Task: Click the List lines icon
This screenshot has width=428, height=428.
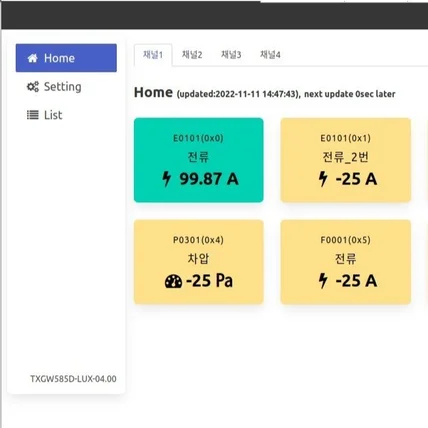Action: (33, 115)
